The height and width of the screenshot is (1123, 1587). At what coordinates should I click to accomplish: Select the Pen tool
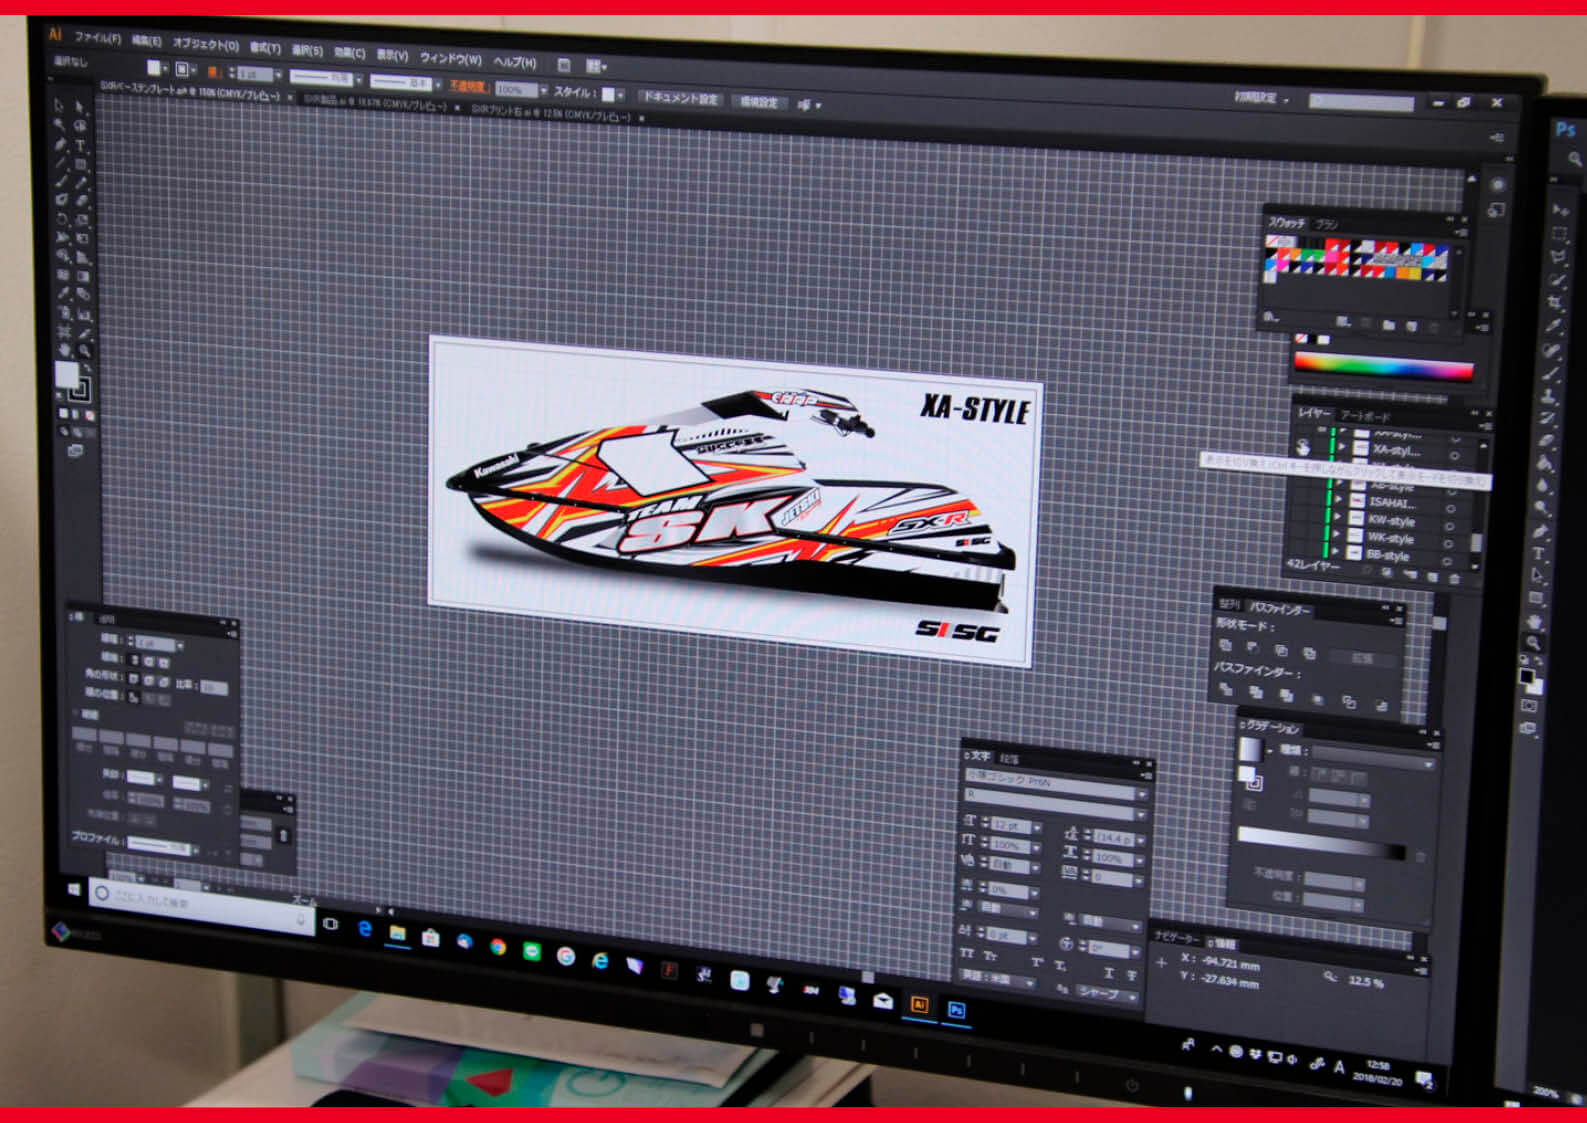(60, 144)
